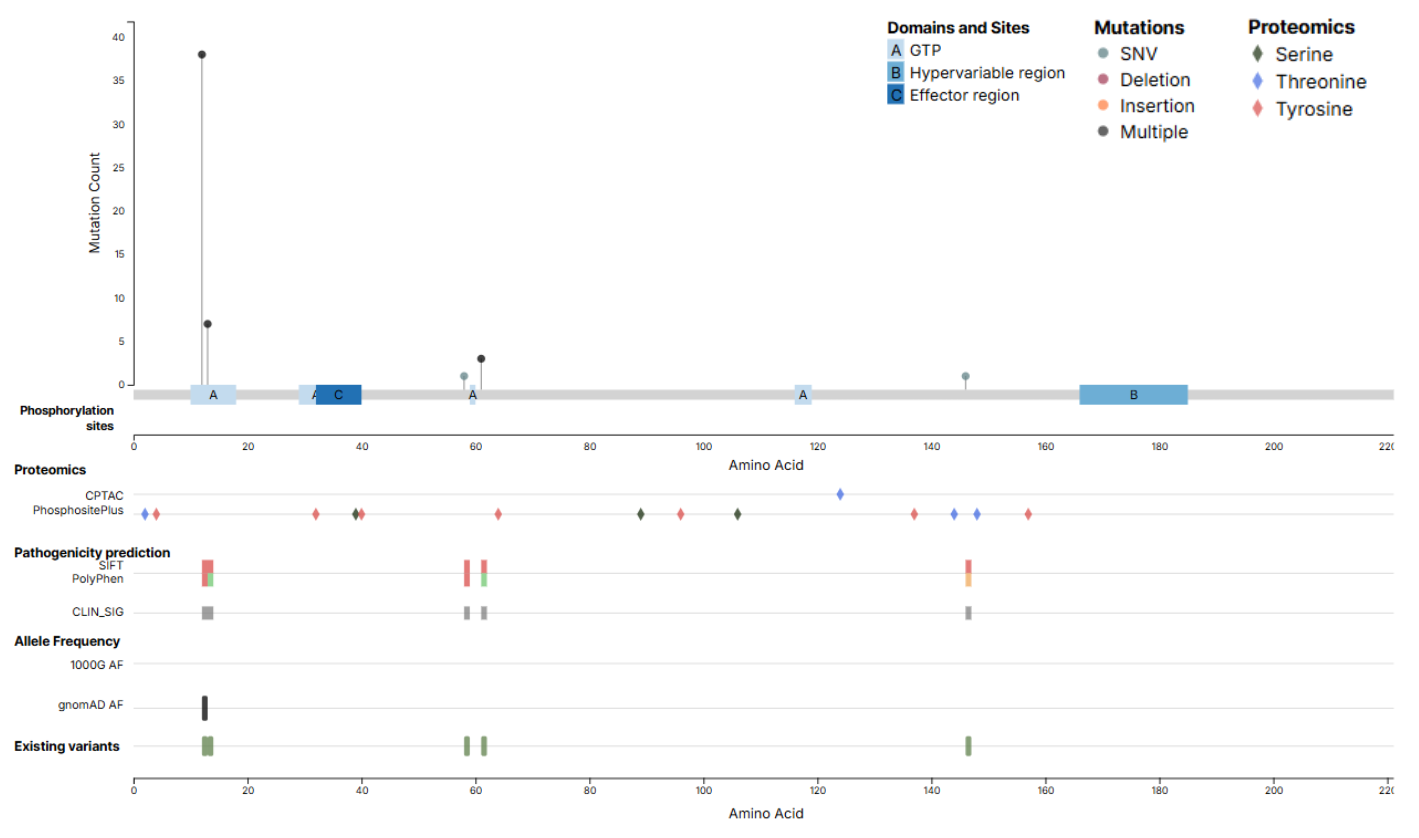Screen dimensions: 1419x838
Task: Select the tyrosine diamond near amino acid 4
Action: point(156,514)
